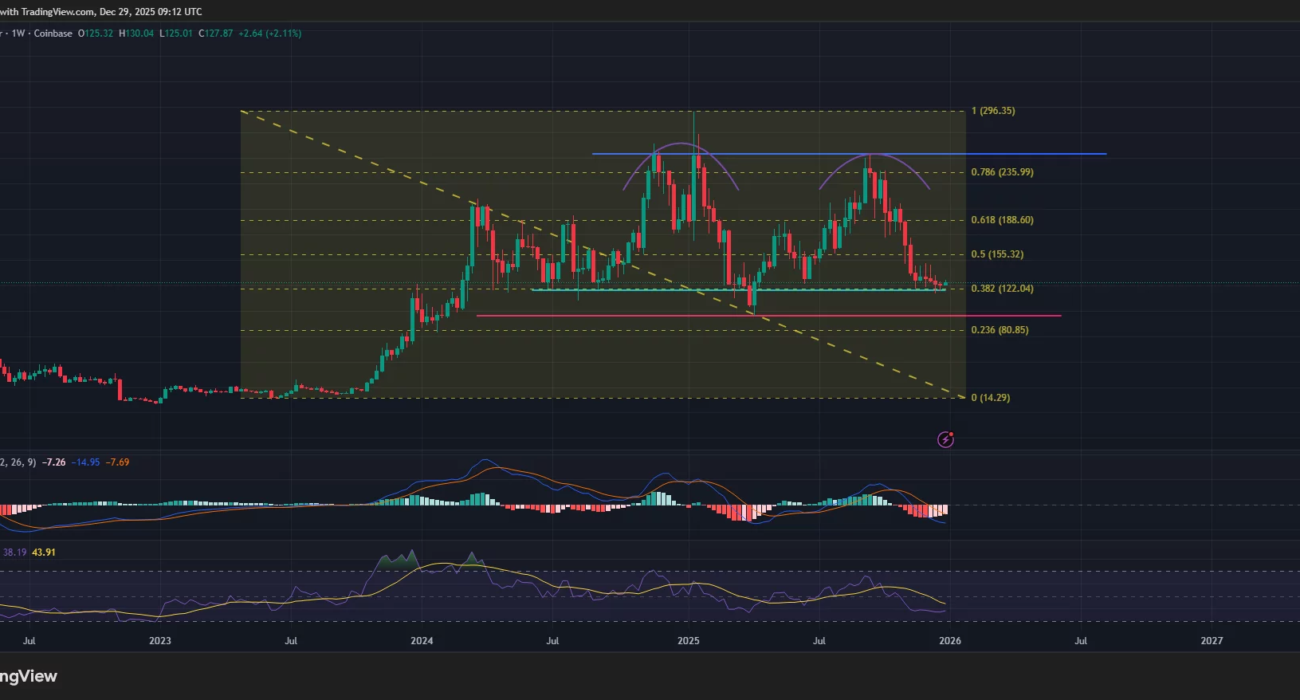Click the purple lightning bolt events icon
1300x700 pixels.
(x=945, y=439)
